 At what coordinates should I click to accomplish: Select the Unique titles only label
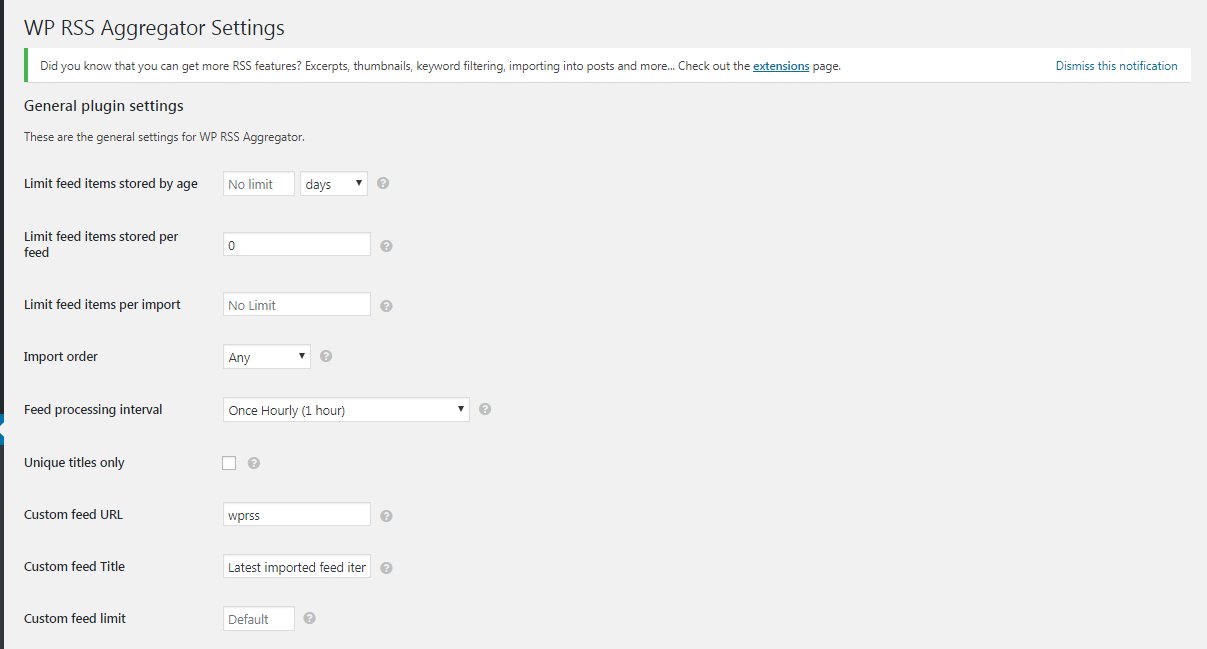(74, 463)
